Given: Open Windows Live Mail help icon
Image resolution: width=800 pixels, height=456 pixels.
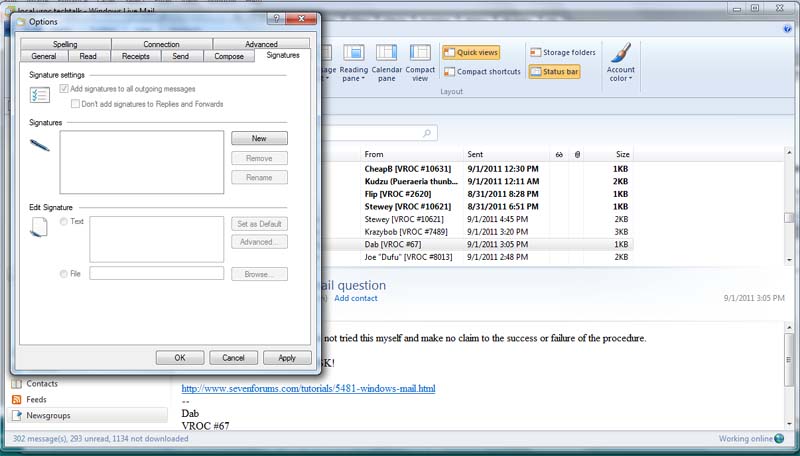Looking at the screenshot, I should coord(787,29).
